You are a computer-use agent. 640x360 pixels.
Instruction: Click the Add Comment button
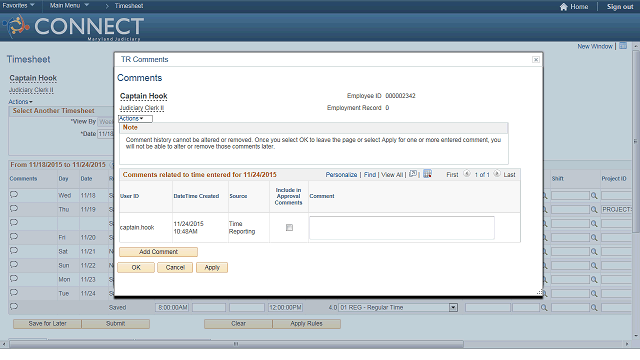[x=158, y=252]
